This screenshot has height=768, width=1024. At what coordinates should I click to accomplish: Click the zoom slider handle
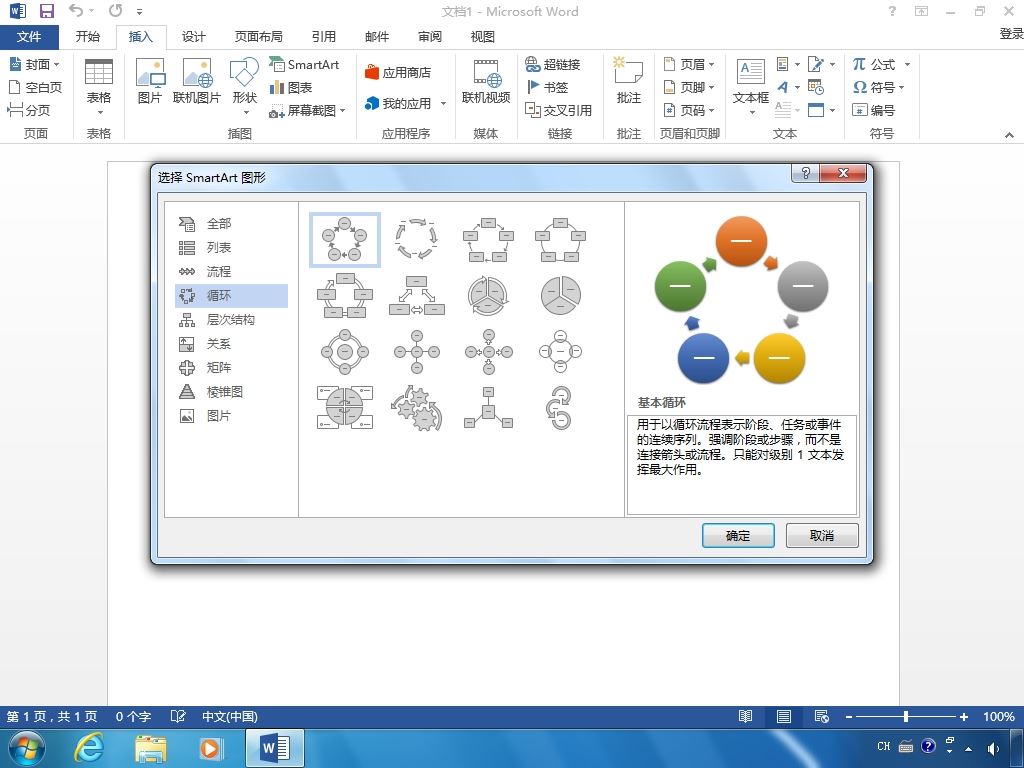point(906,716)
